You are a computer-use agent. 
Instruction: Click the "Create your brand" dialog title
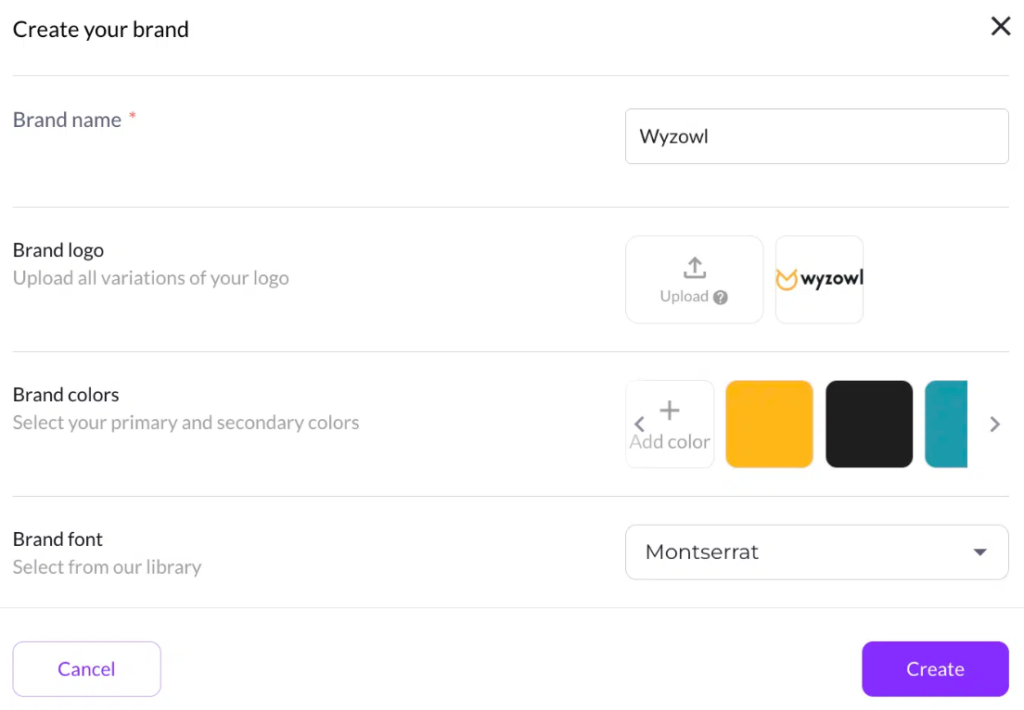(x=100, y=30)
